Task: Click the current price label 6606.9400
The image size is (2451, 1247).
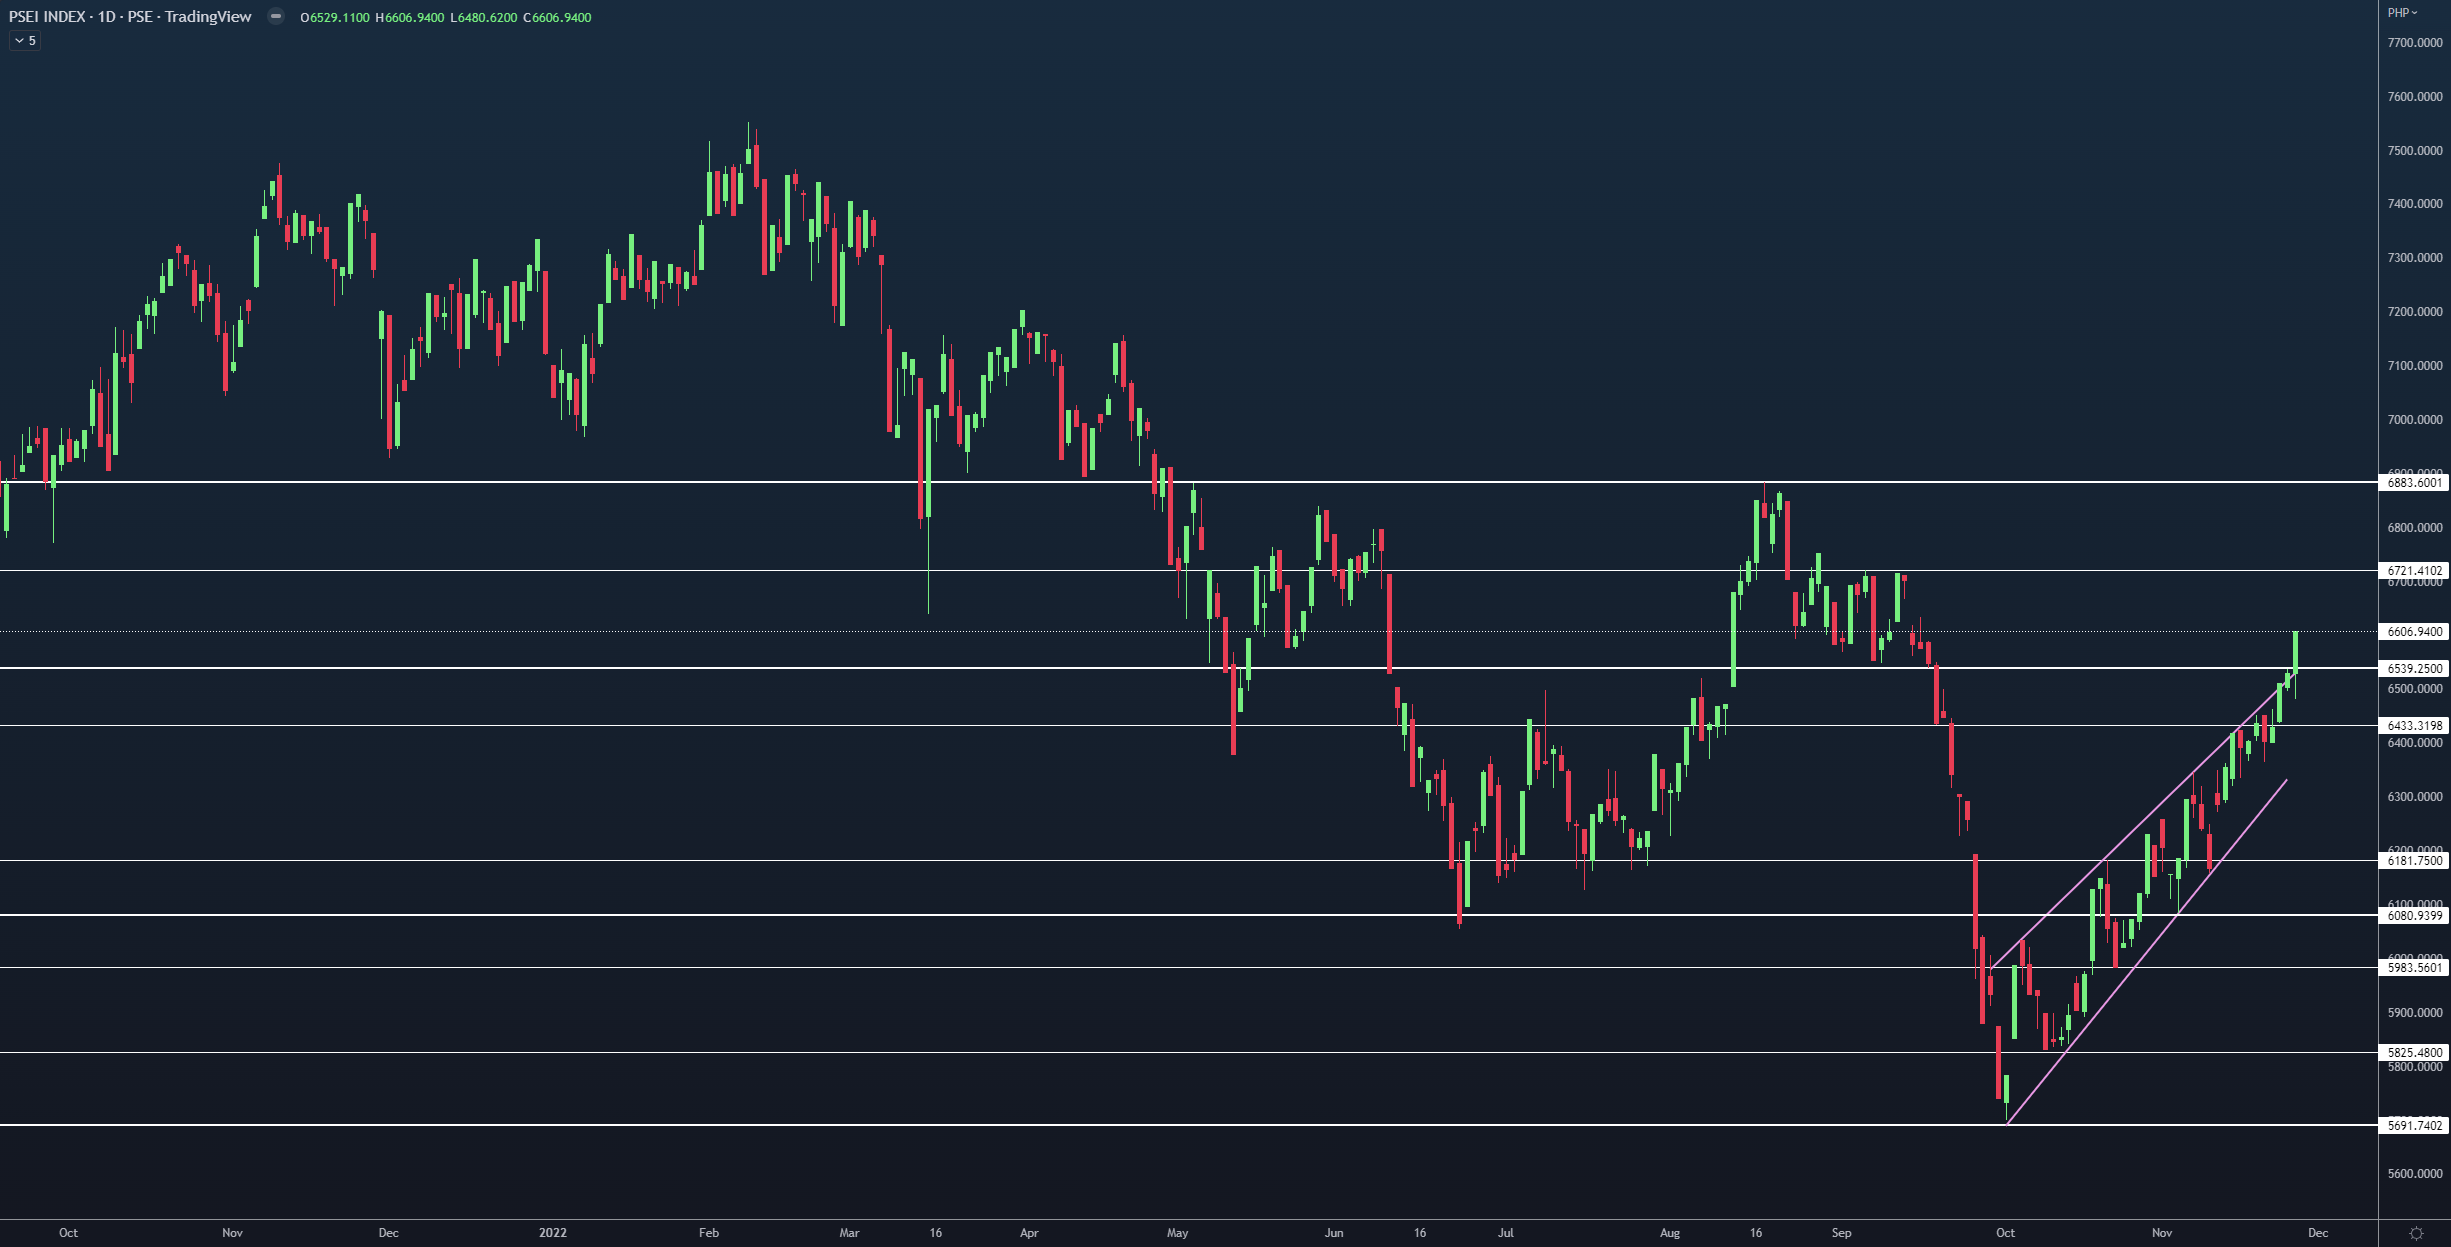Action: pyautogui.click(x=2414, y=632)
